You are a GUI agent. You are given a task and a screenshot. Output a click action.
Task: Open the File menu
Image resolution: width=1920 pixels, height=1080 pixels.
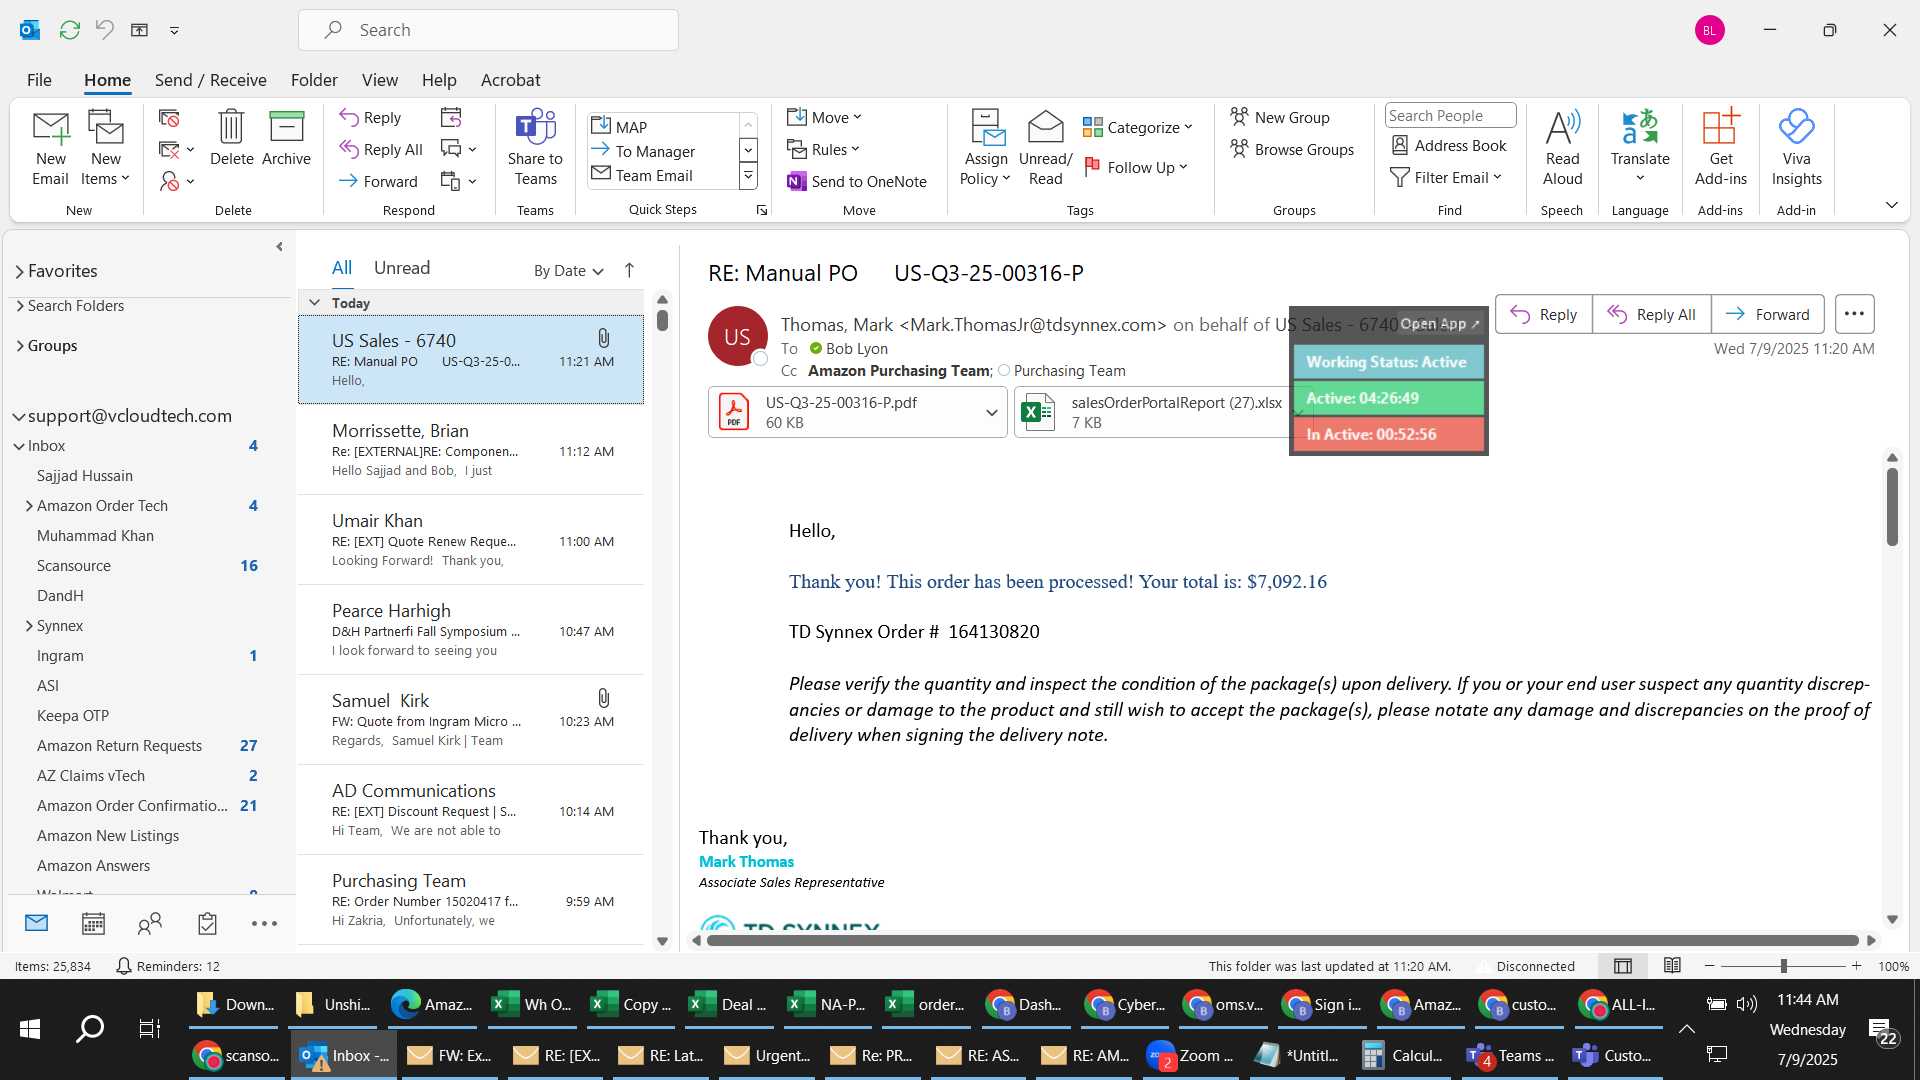tap(39, 80)
